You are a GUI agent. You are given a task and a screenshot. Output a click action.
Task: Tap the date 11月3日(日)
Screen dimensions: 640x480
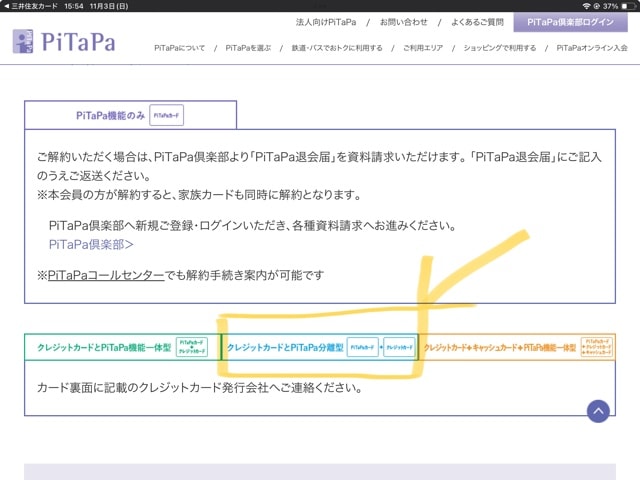click(x=109, y=6)
